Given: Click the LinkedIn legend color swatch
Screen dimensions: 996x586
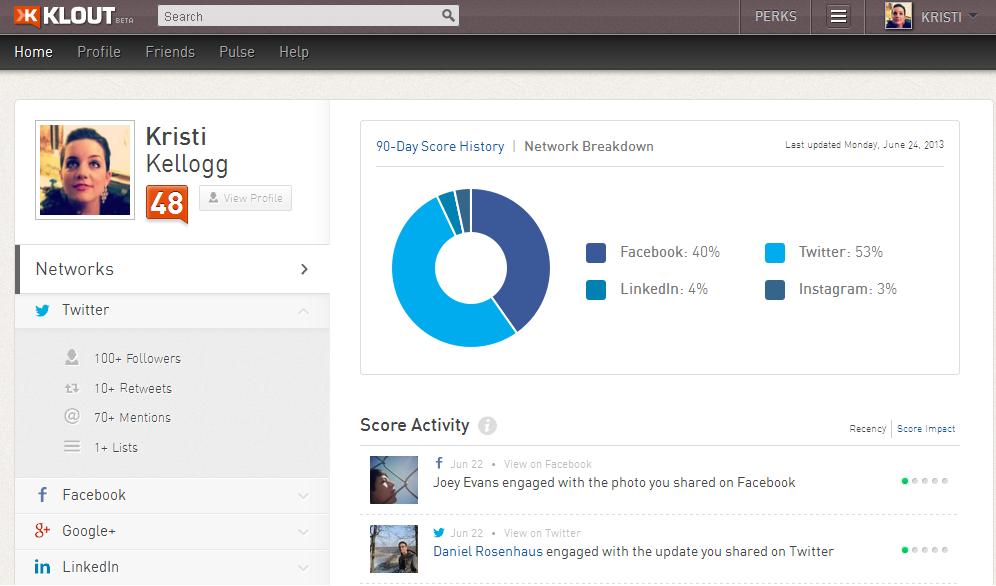Looking at the screenshot, I should (x=596, y=290).
